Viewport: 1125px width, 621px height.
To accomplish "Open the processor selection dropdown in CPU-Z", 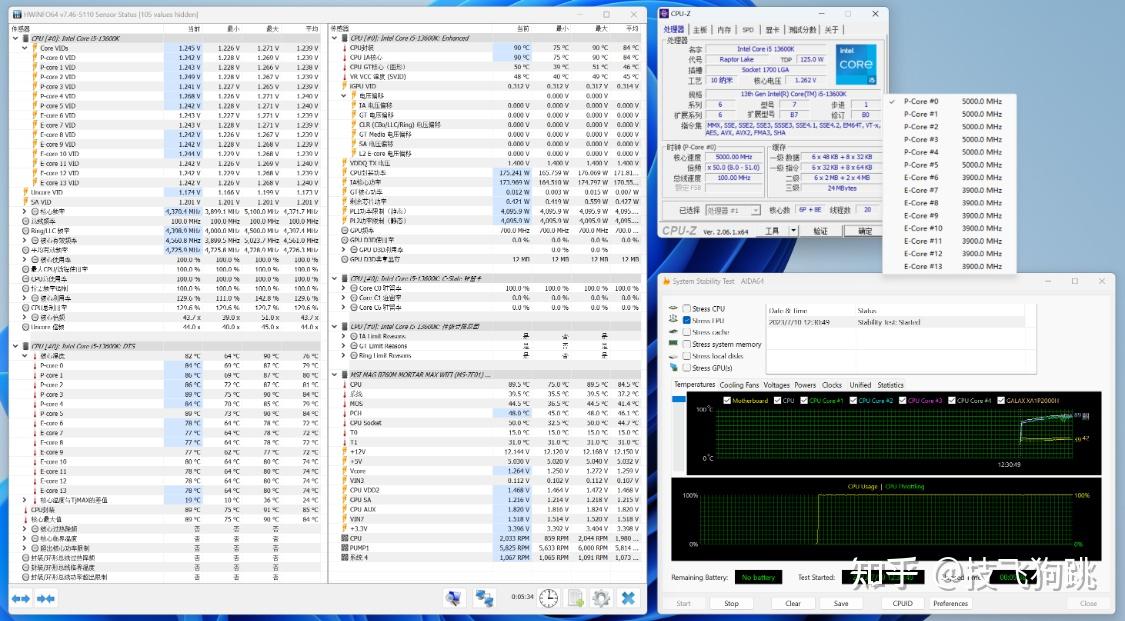I will tap(733, 210).
